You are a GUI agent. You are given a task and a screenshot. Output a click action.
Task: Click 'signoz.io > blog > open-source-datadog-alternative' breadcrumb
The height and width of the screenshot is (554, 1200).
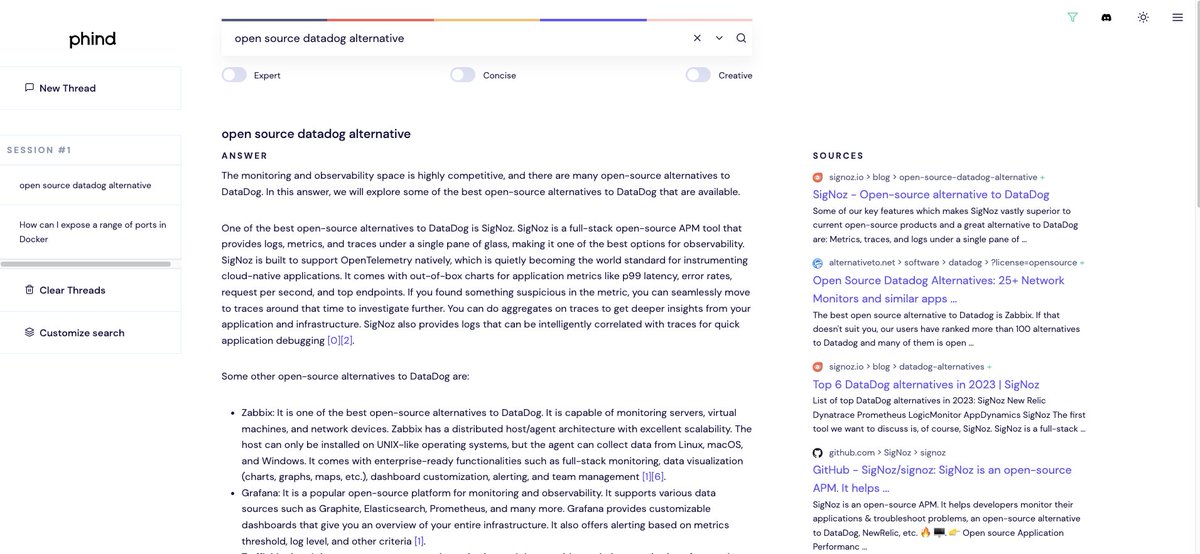tap(933, 177)
